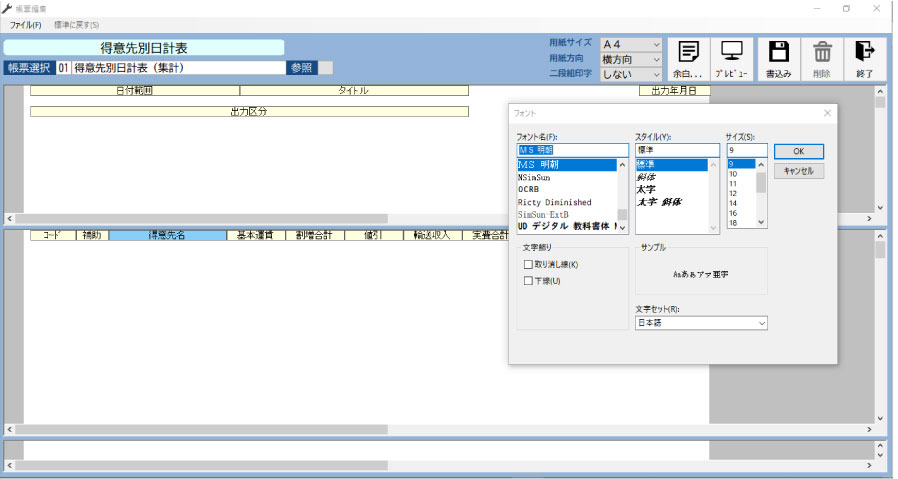Click the 得意先名 column header field
898x479 pixels.
pos(167,236)
